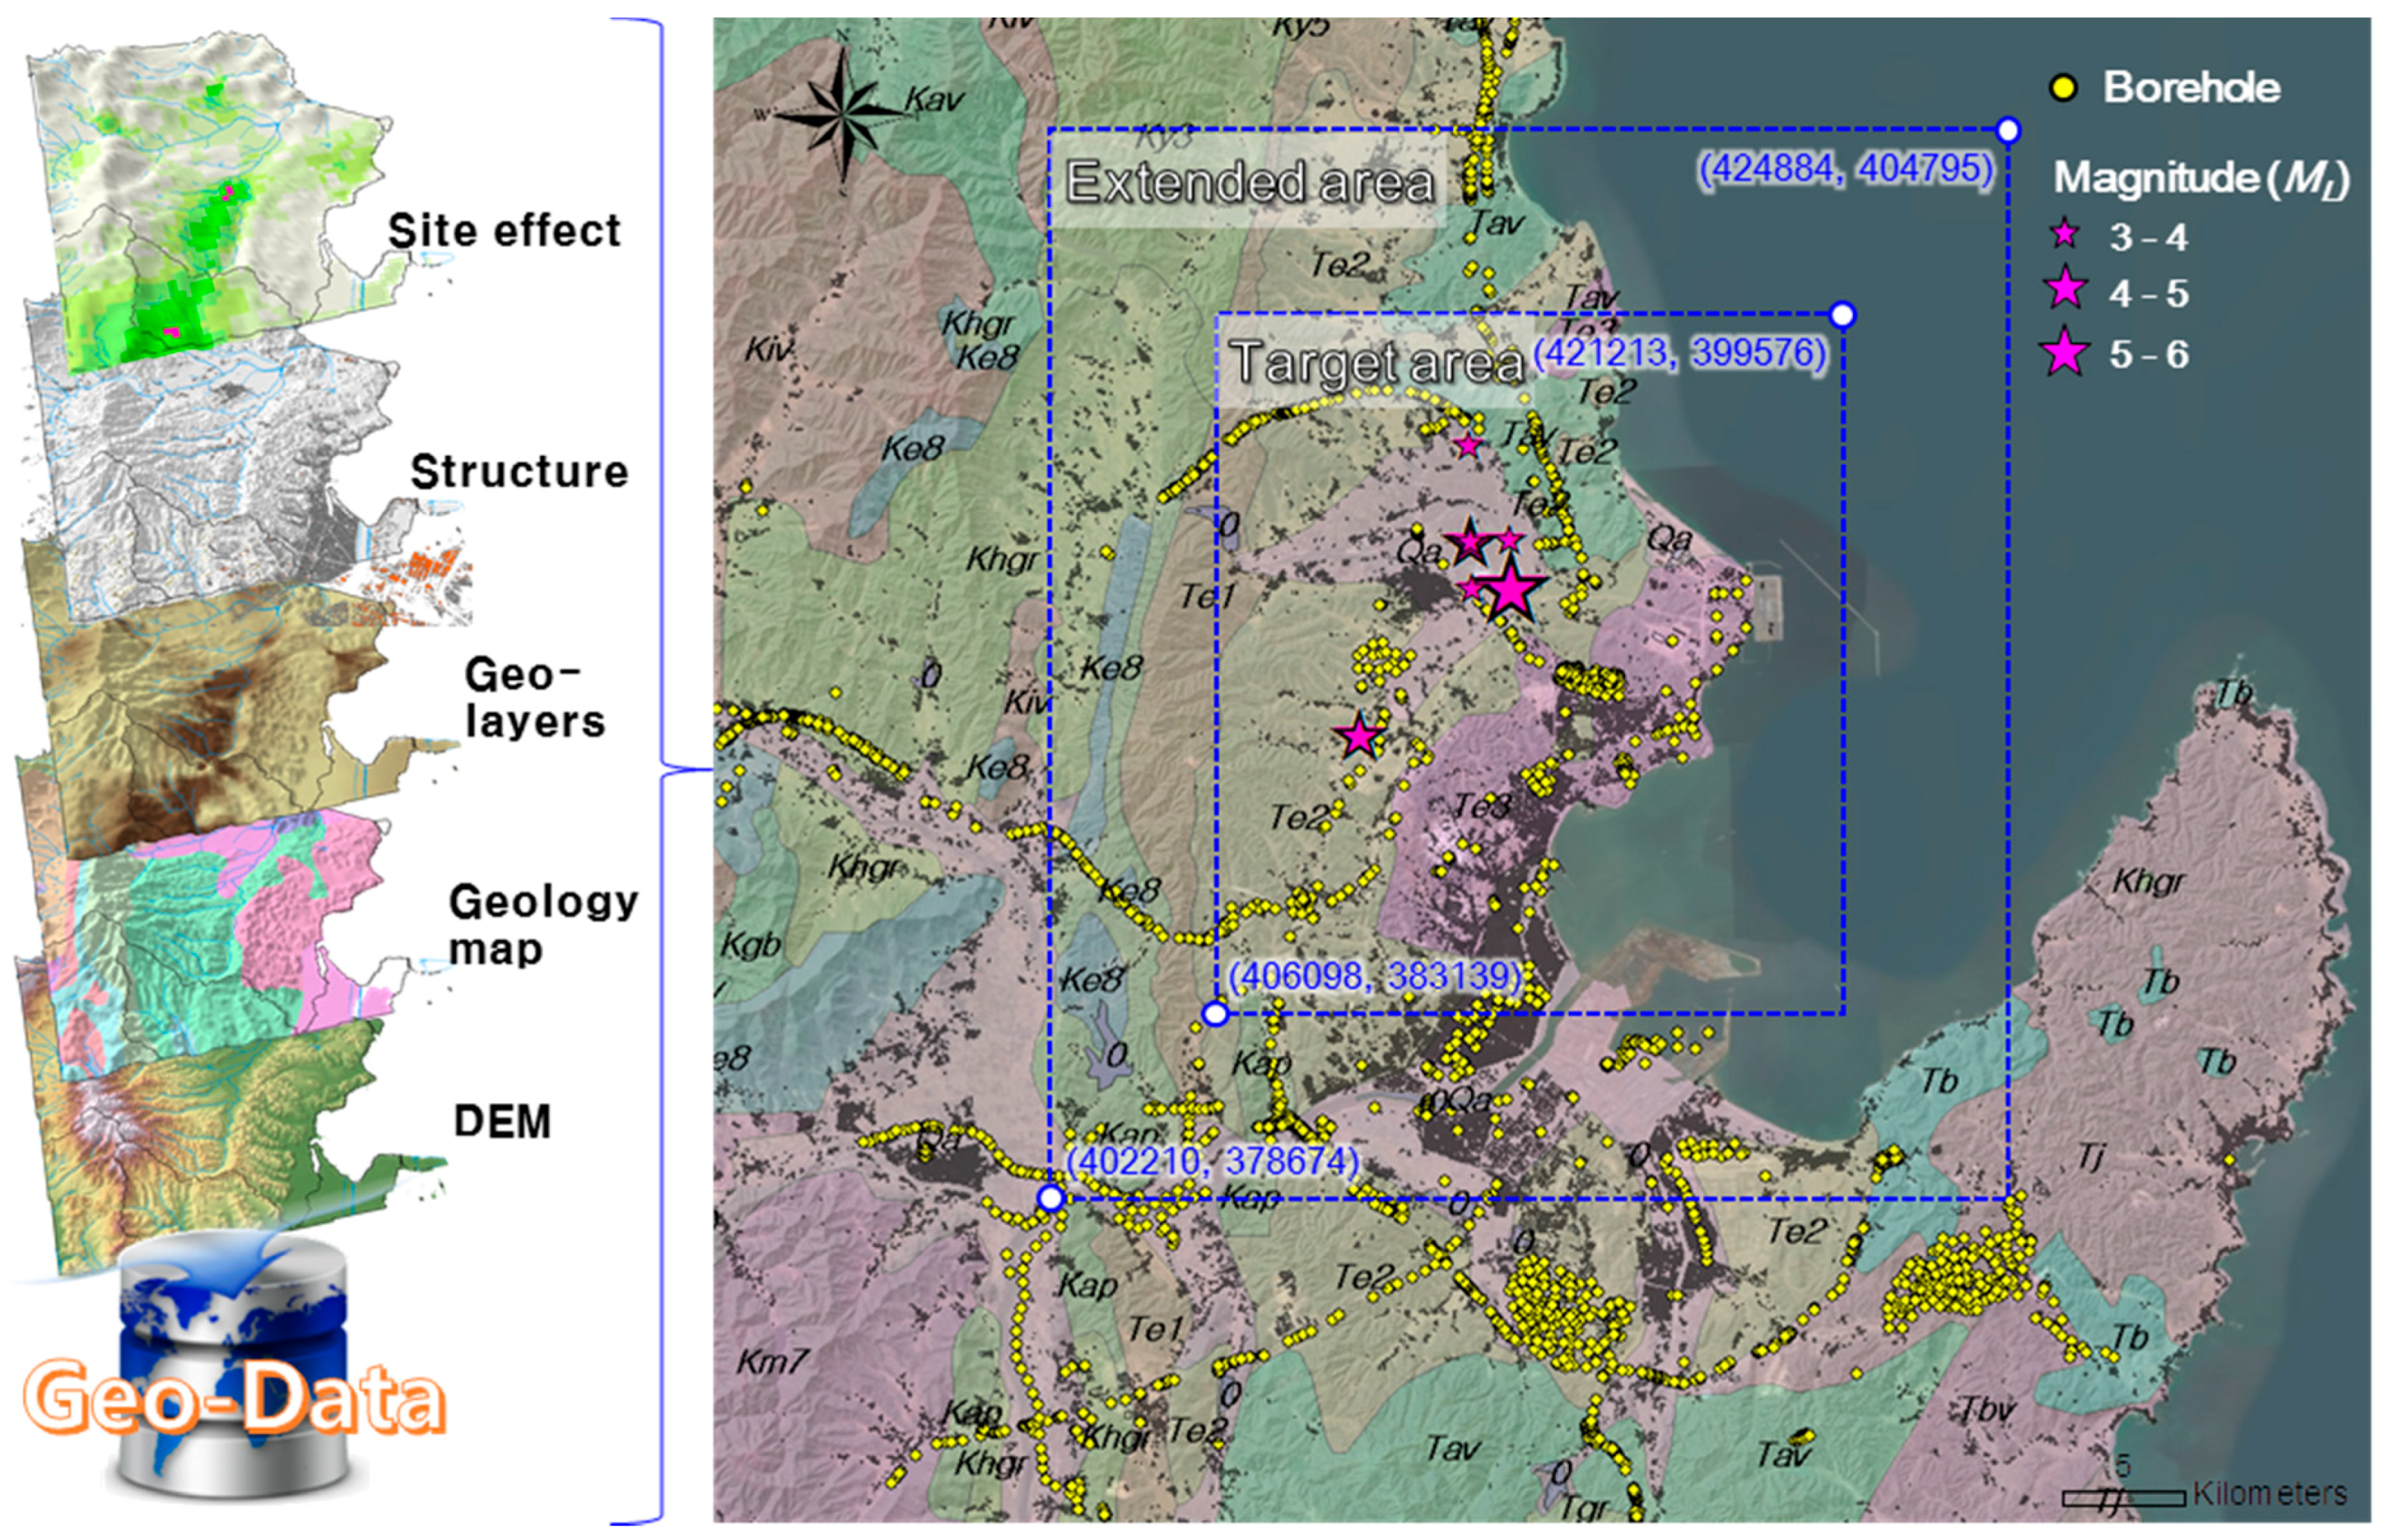
Task: Click the "Structure" label
Action: pos(519,472)
